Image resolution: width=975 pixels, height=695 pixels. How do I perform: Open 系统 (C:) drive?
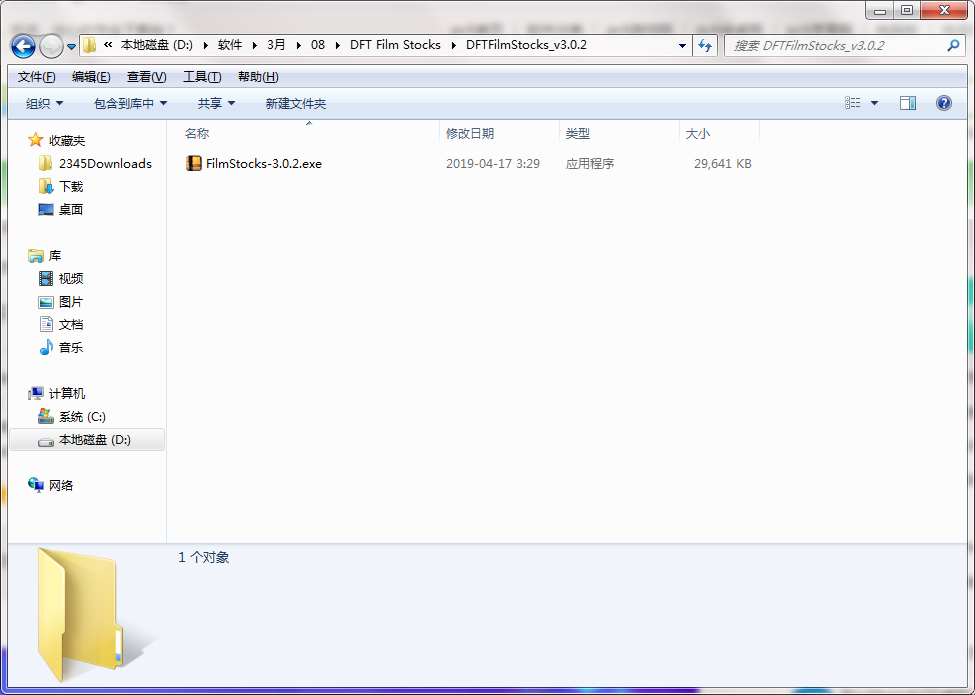(82, 417)
